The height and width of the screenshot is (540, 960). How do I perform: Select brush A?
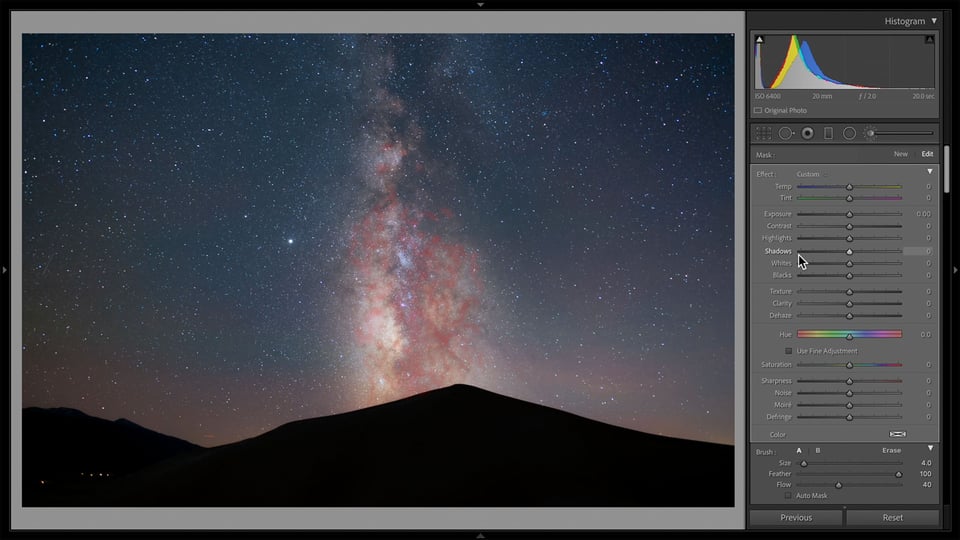[799, 451]
